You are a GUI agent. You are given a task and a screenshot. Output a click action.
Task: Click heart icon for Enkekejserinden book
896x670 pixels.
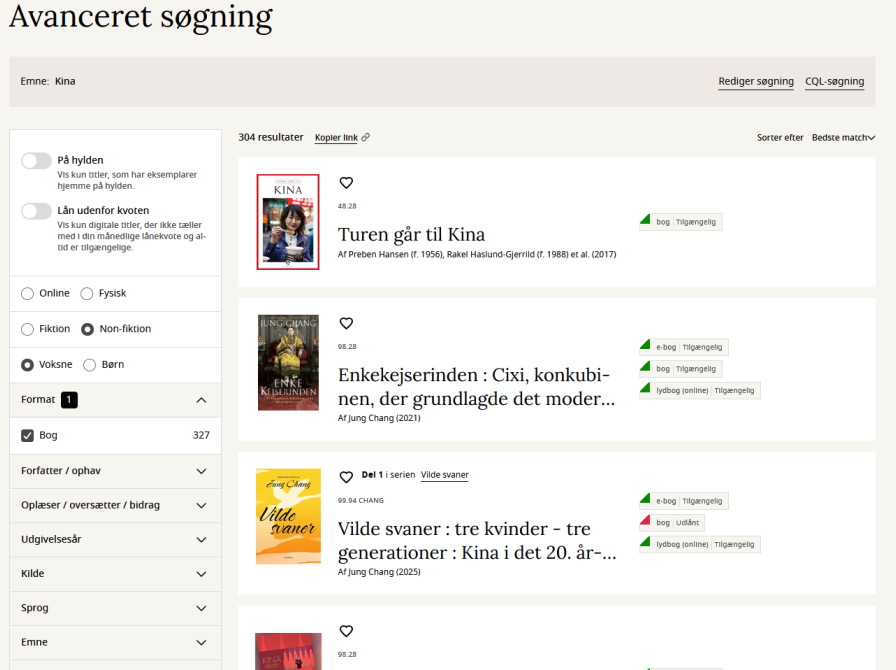[x=346, y=324]
